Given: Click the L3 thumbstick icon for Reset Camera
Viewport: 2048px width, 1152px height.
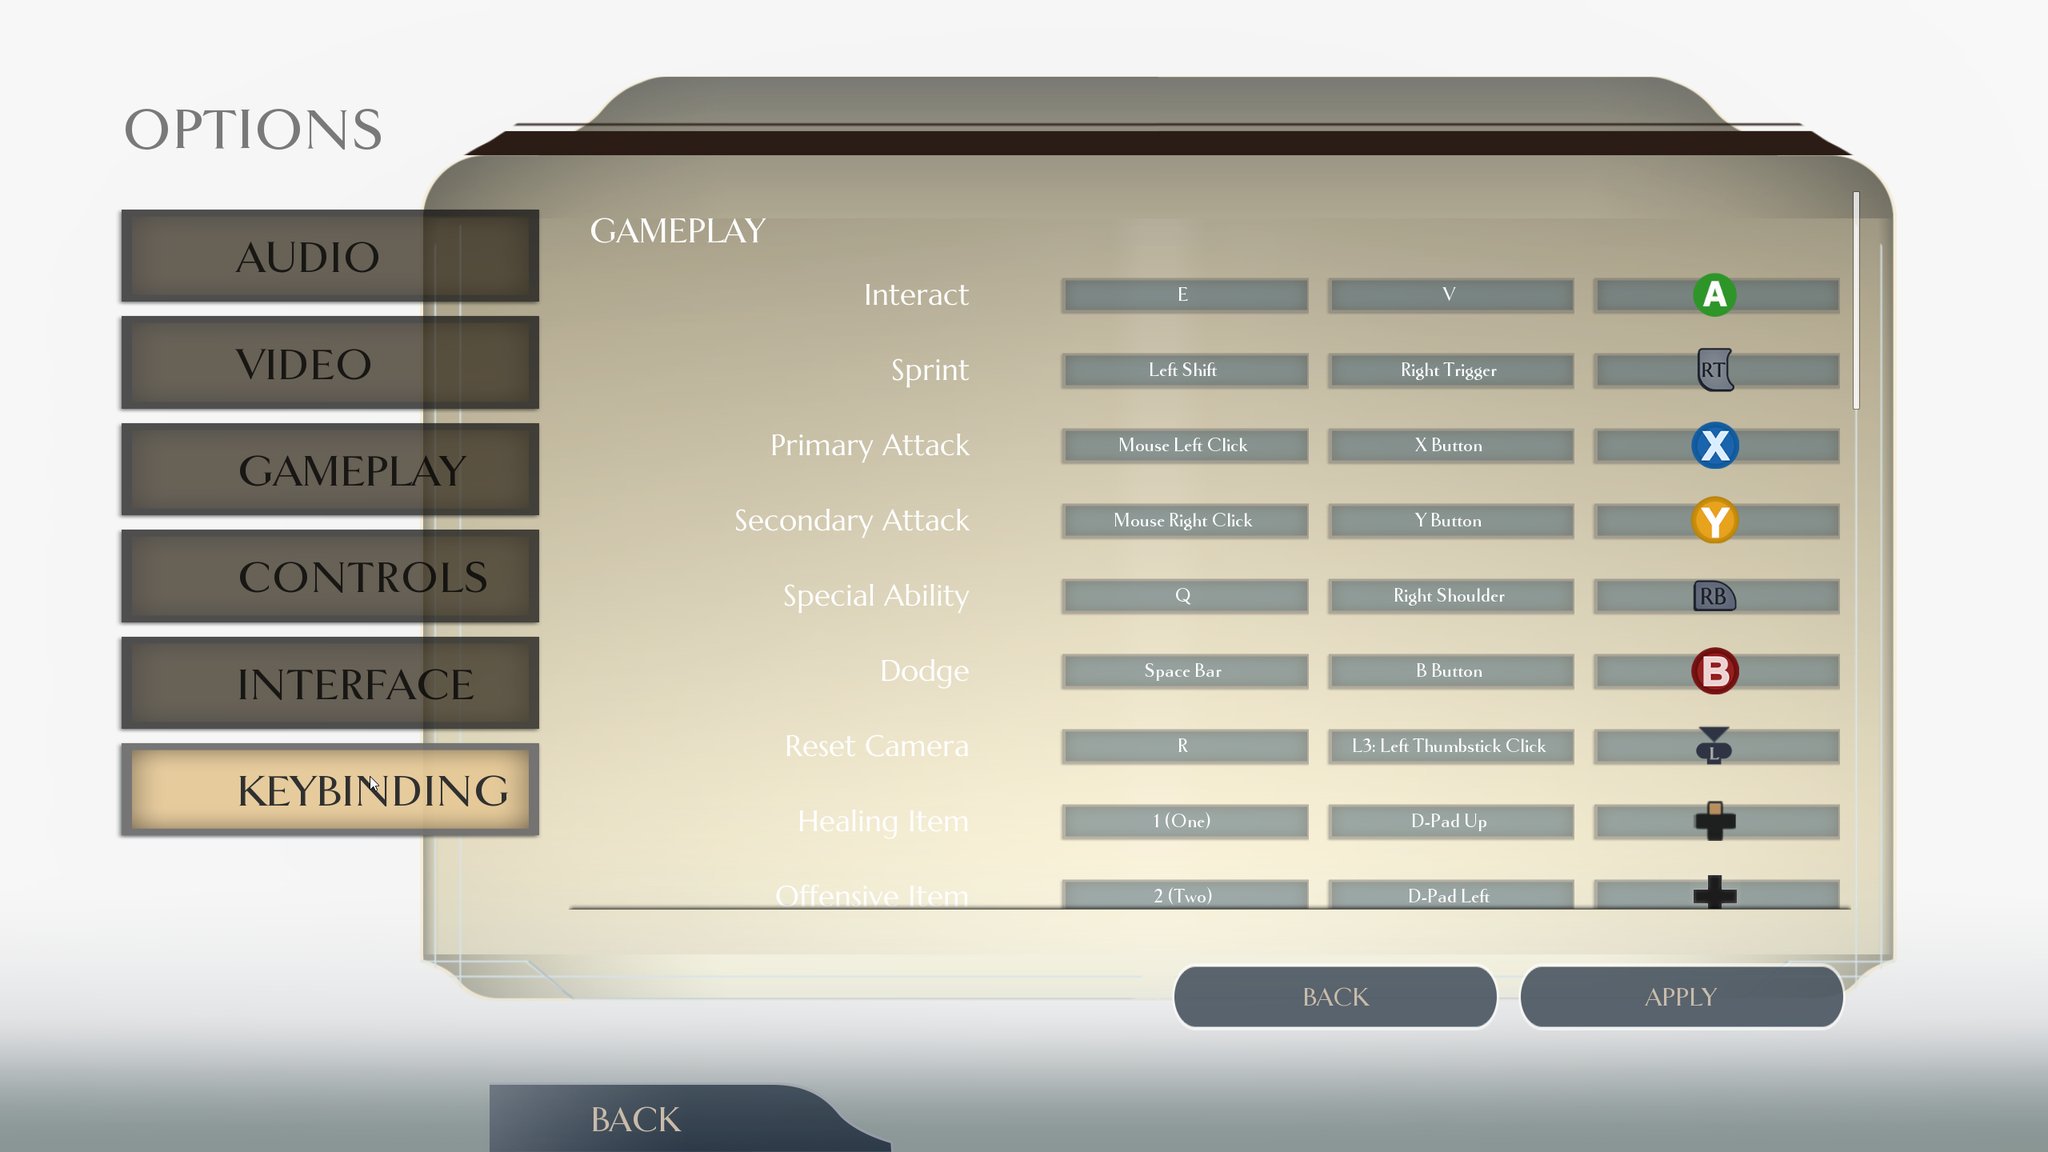Looking at the screenshot, I should point(1713,745).
